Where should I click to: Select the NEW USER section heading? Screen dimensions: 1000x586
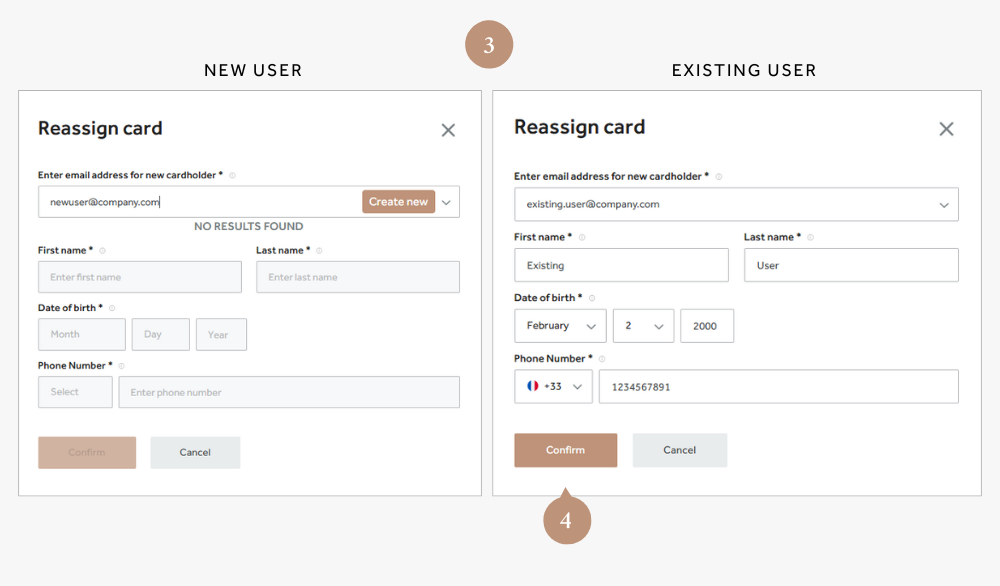pyautogui.click(x=253, y=70)
